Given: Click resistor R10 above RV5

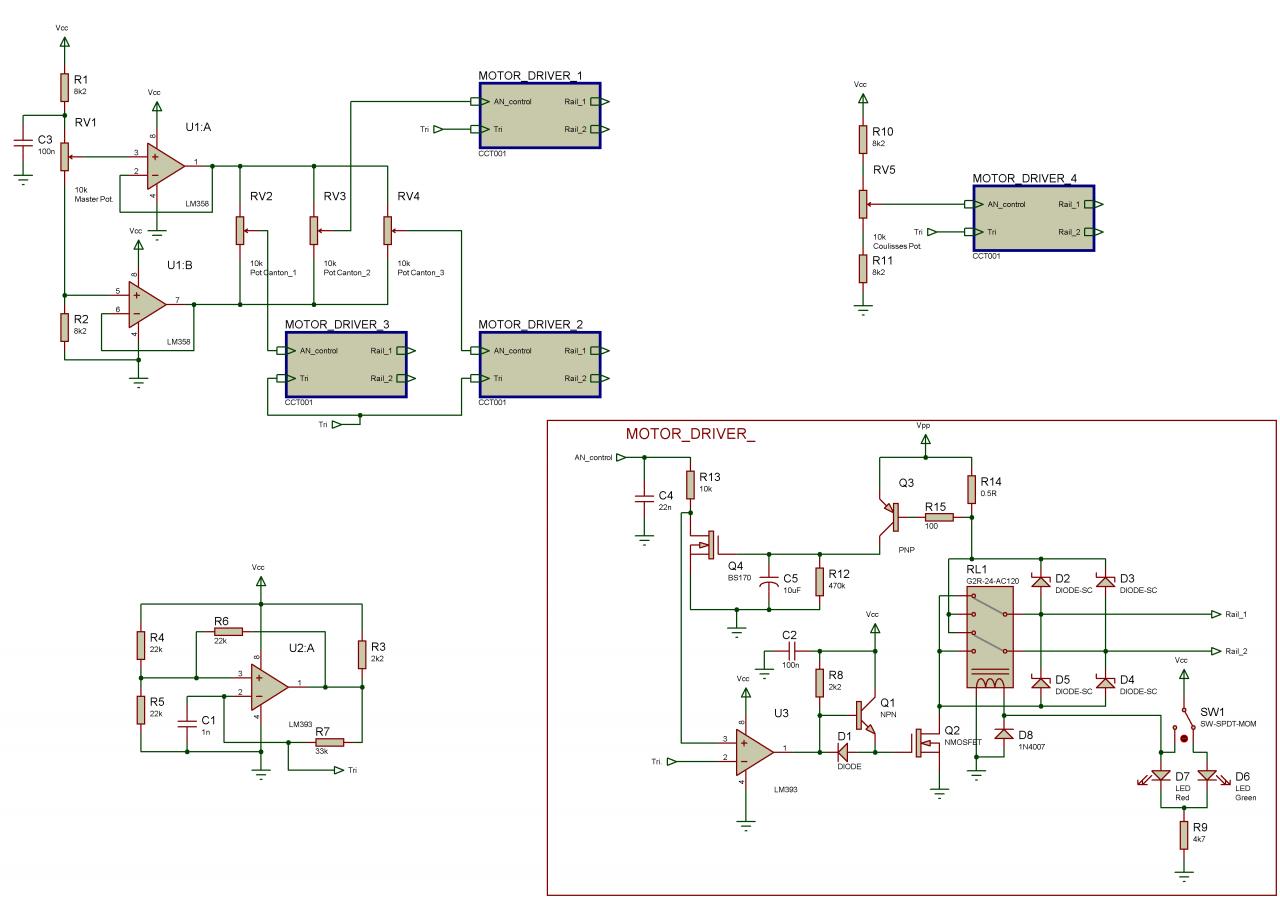Looking at the screenshot, I should (x=863, y=138).
